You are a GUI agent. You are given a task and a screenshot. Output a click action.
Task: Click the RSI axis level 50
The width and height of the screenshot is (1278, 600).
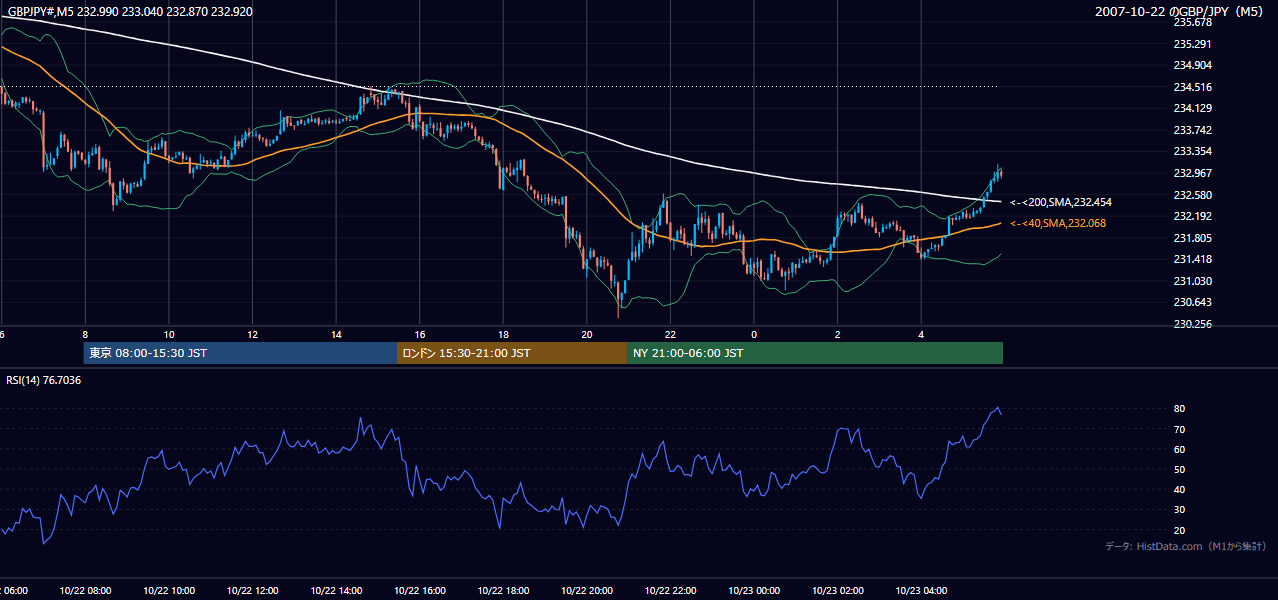pyautogui.click(x=1180, y=469)
